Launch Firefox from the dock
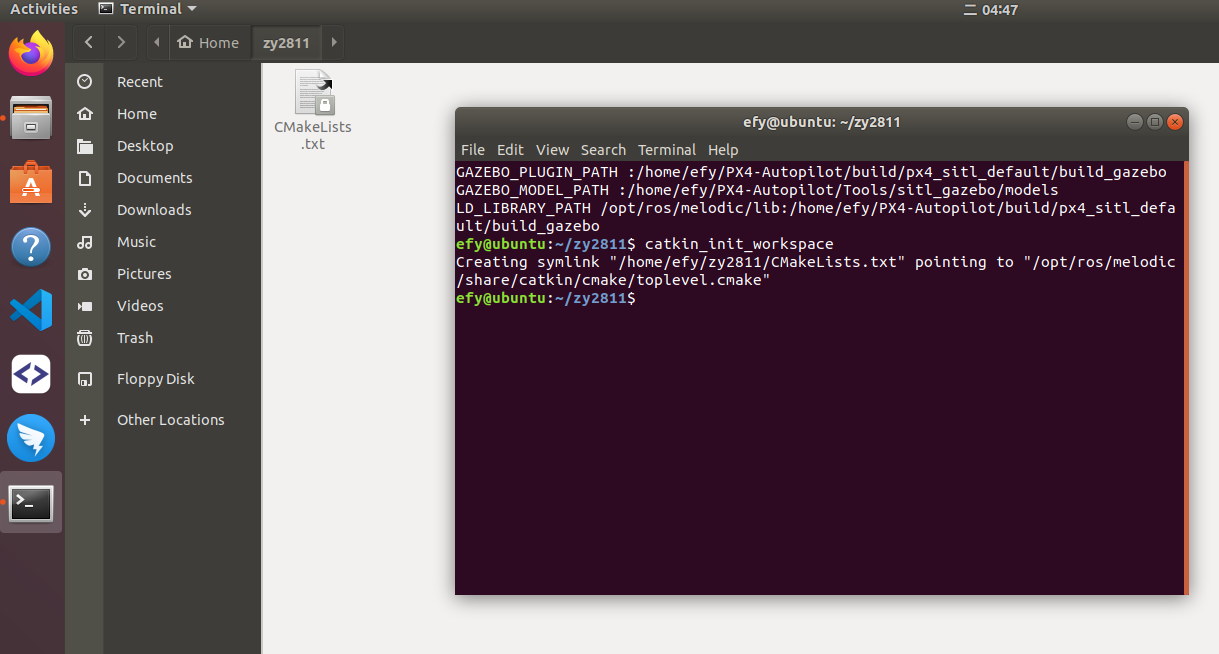The width and height of the screenshot is (1219, 654). pos(31,53)
